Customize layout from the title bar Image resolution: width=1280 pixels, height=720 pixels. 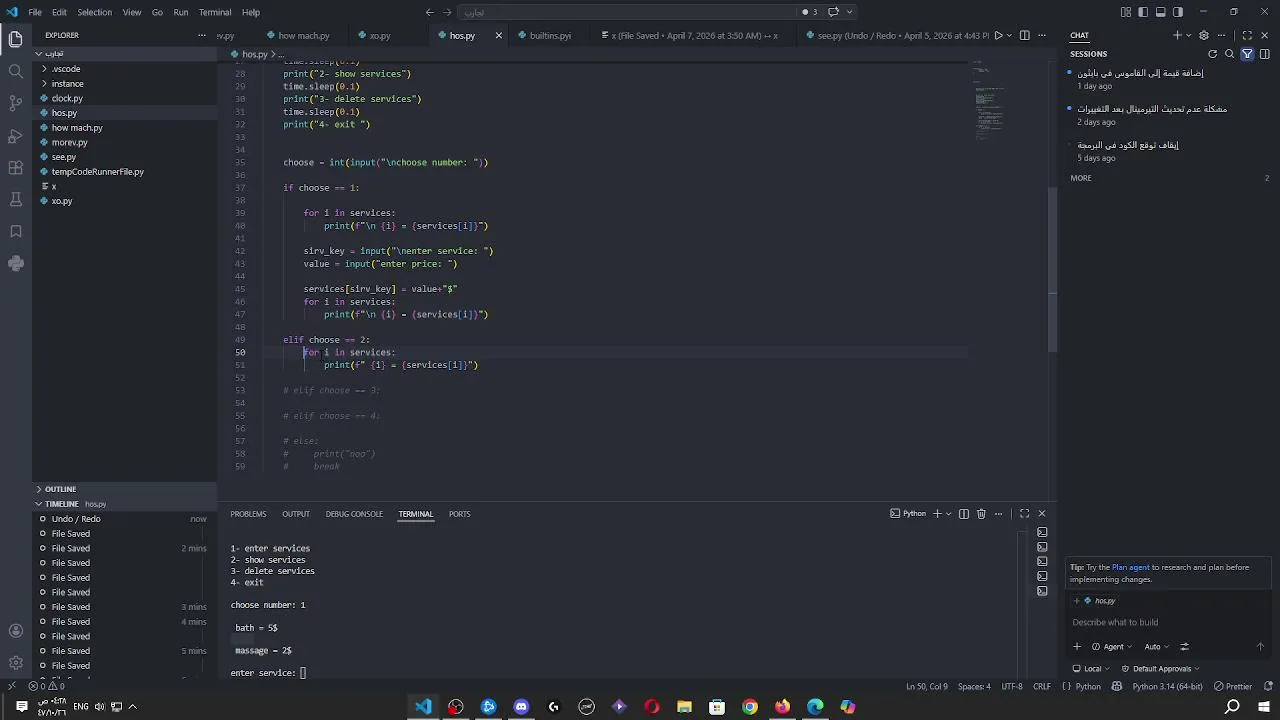1126,12
